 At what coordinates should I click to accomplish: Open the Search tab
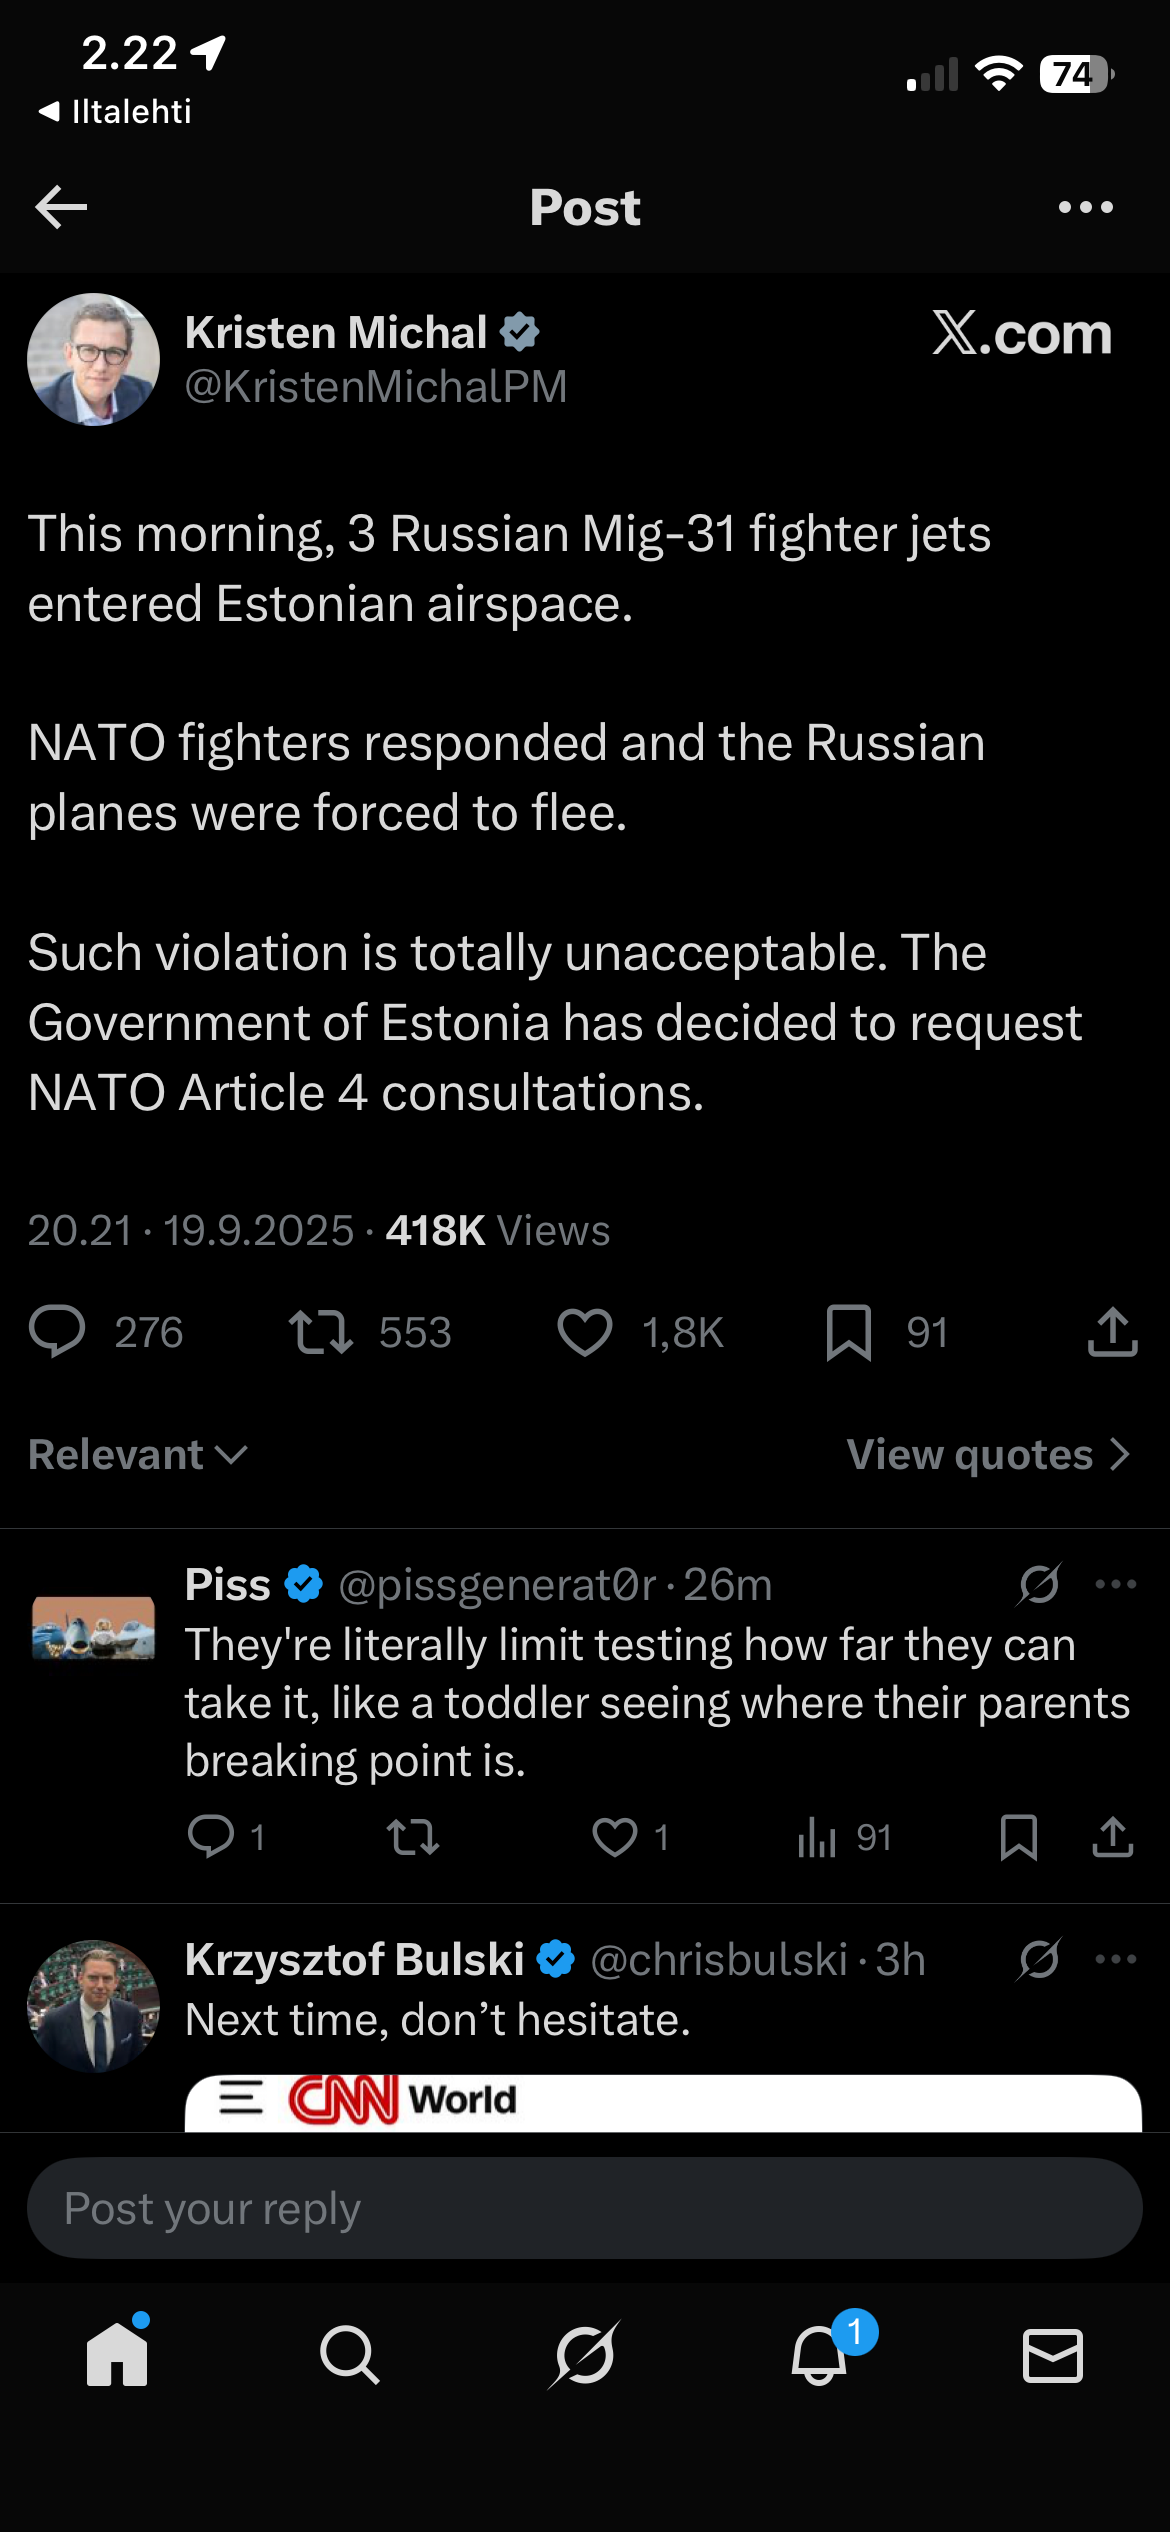(350, 2355)
